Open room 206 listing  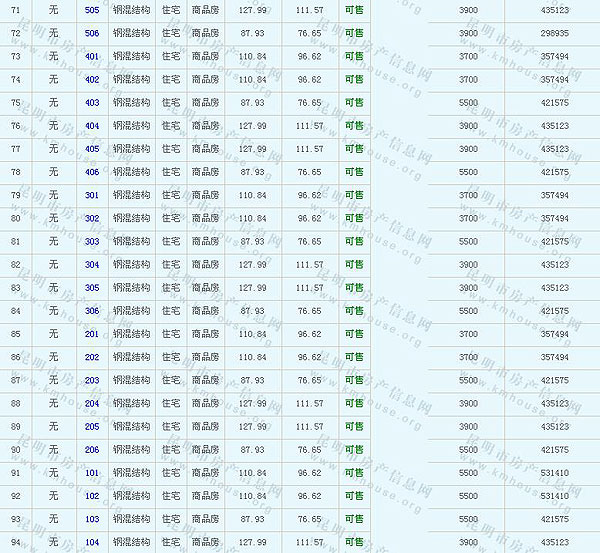click(92, 450)
